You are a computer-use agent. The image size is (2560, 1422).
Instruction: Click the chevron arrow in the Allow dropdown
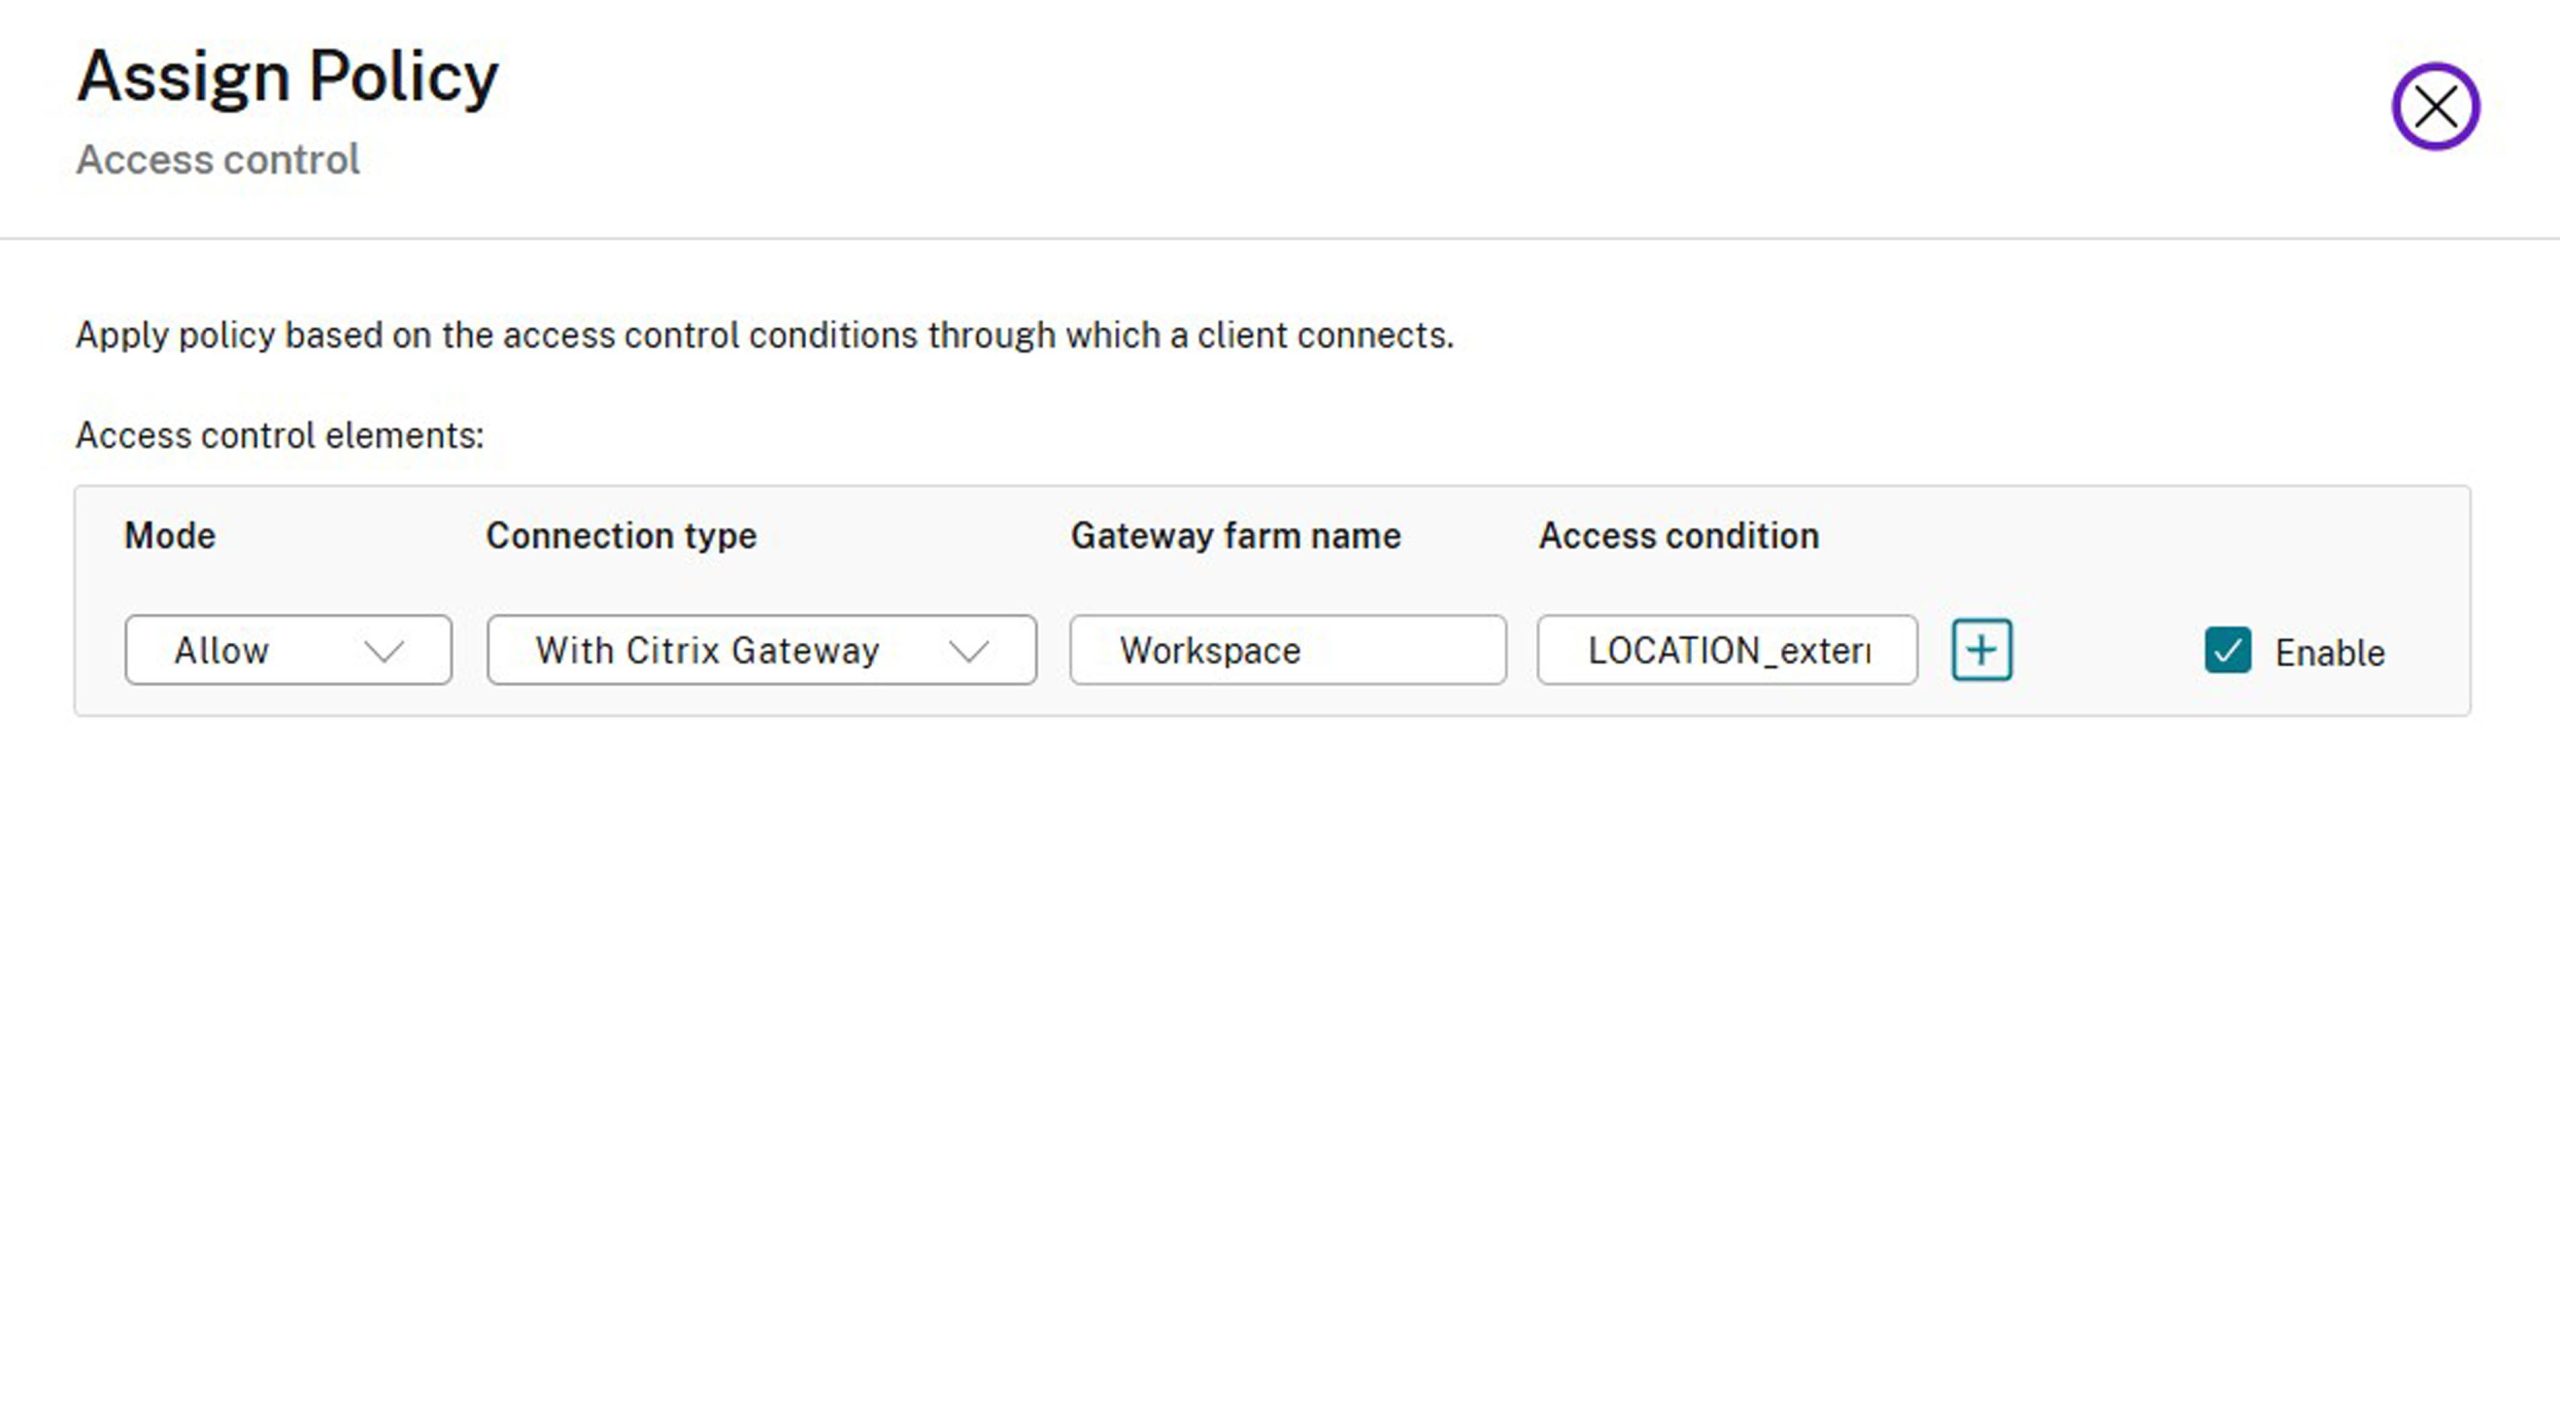point(384,651)
